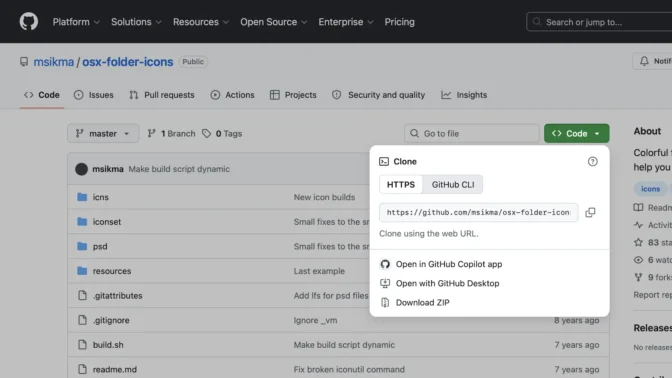672x378 pixels.
Task: Expand the Open Source menu
Action: click(x=273, y=22)
